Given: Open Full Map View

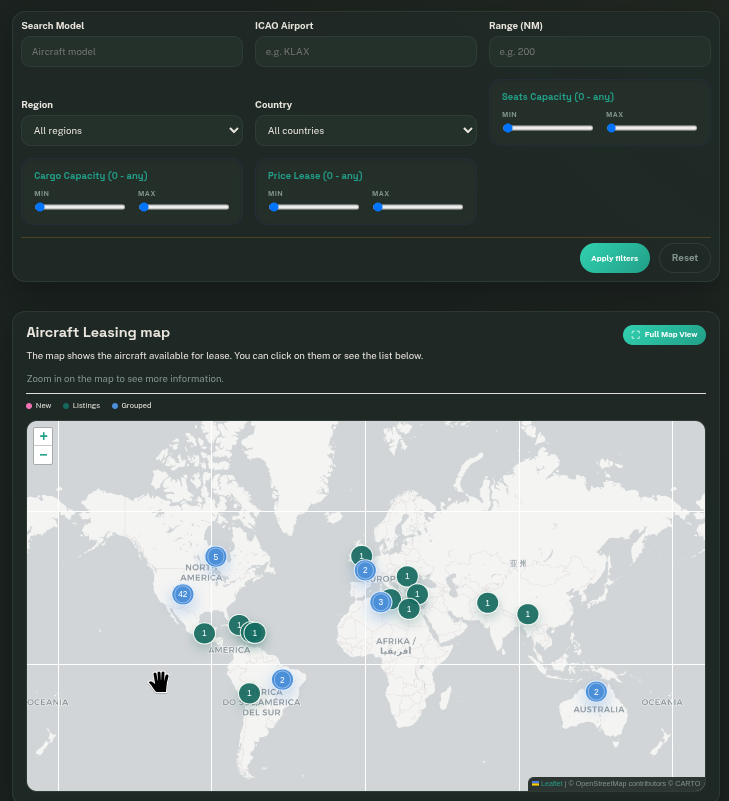Looking at the screenshot, I should point(664,335).
